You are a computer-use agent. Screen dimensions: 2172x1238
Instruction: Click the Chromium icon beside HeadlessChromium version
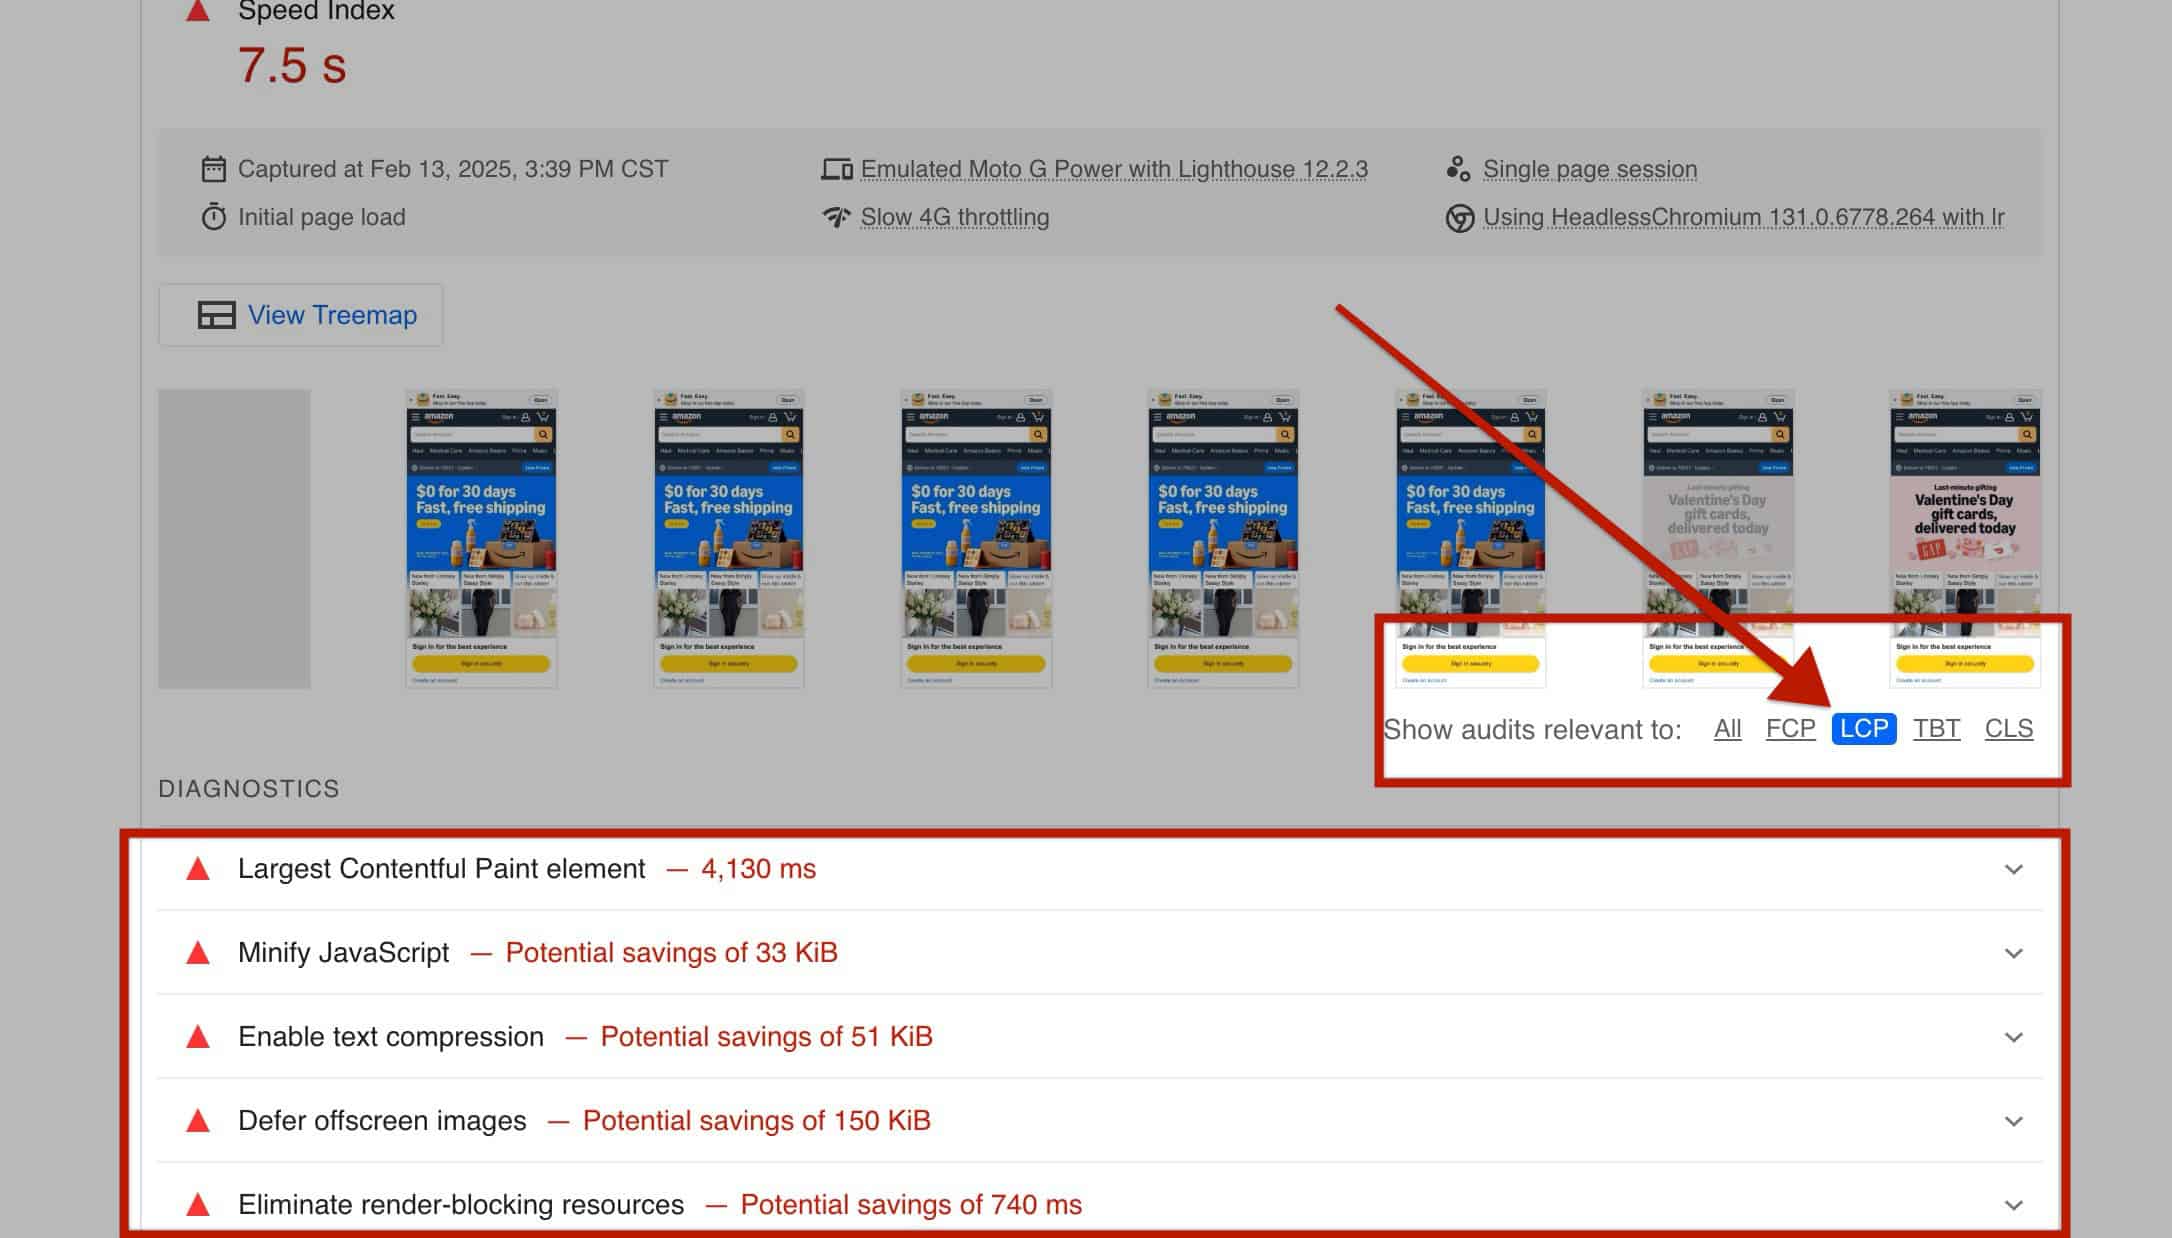coord(1459,218)
